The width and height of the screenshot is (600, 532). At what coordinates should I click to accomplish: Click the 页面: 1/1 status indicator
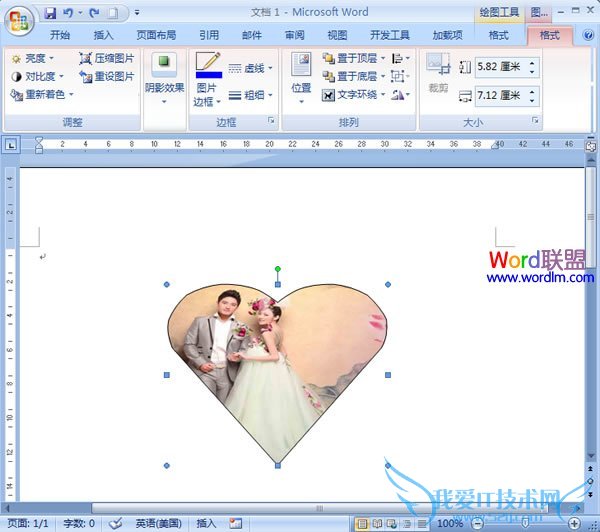click(x=28, y=523)
